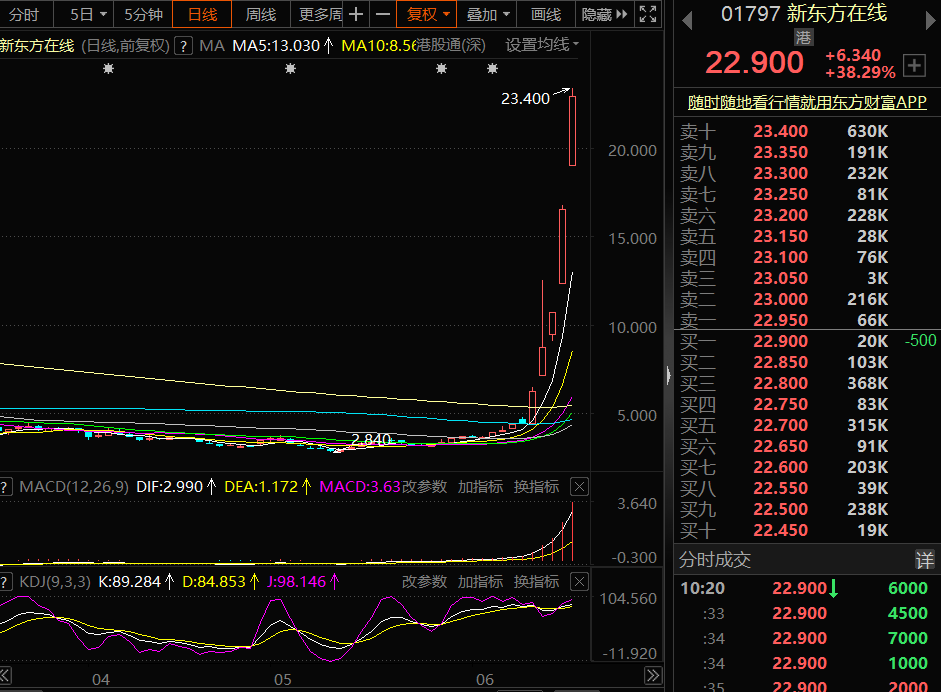Activate the 画线 drawing tool
Viewport: 941px width, 692px height.
[546, 14]
